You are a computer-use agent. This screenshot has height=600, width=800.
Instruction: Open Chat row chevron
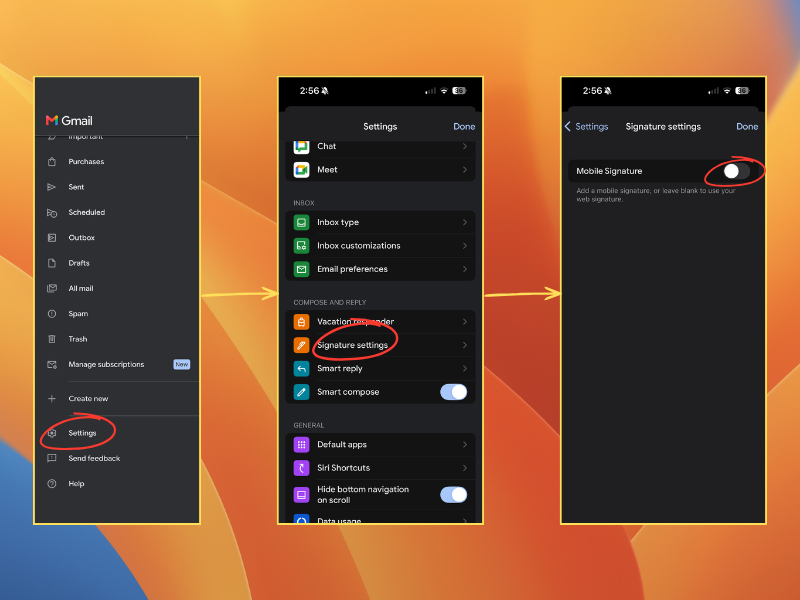coord(465,146)
